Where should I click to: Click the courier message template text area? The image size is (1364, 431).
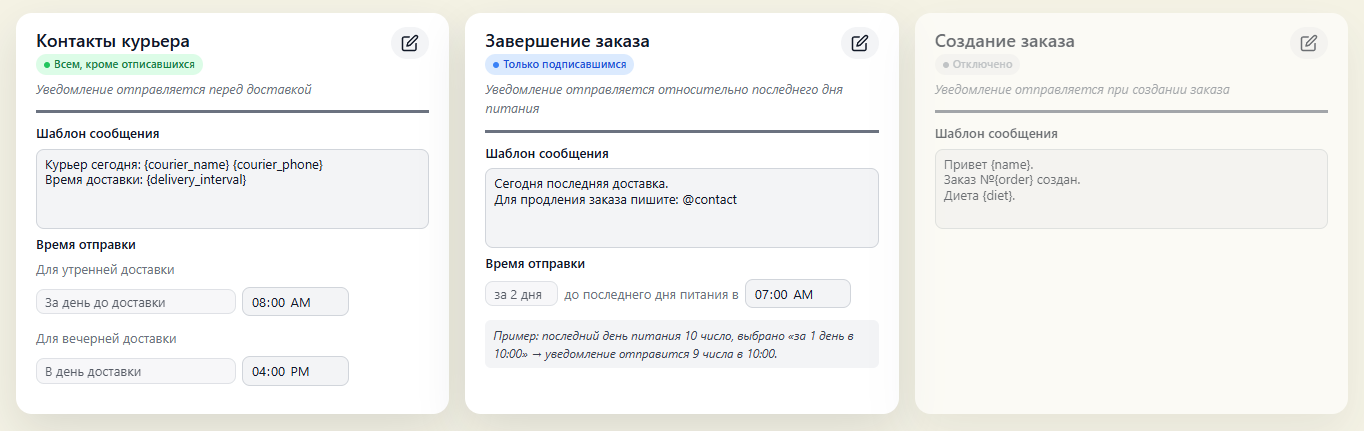(232, 189)
